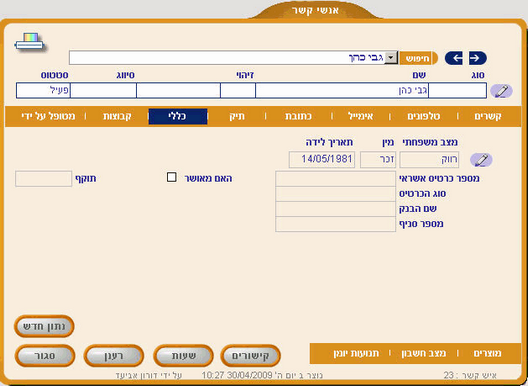Open the מוצרים bottom tab
The height and width of the screenshot is (386, 528).
tap(487, 353)
